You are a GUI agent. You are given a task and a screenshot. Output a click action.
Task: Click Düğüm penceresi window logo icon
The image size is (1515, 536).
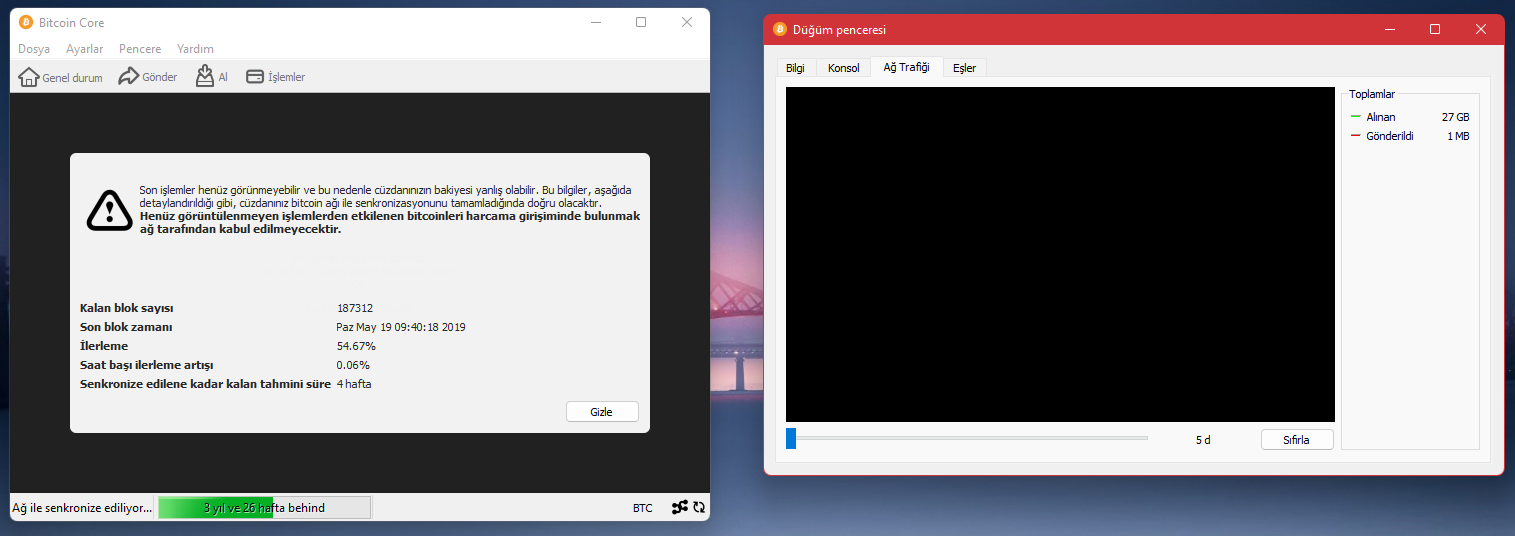coord(780,30)
